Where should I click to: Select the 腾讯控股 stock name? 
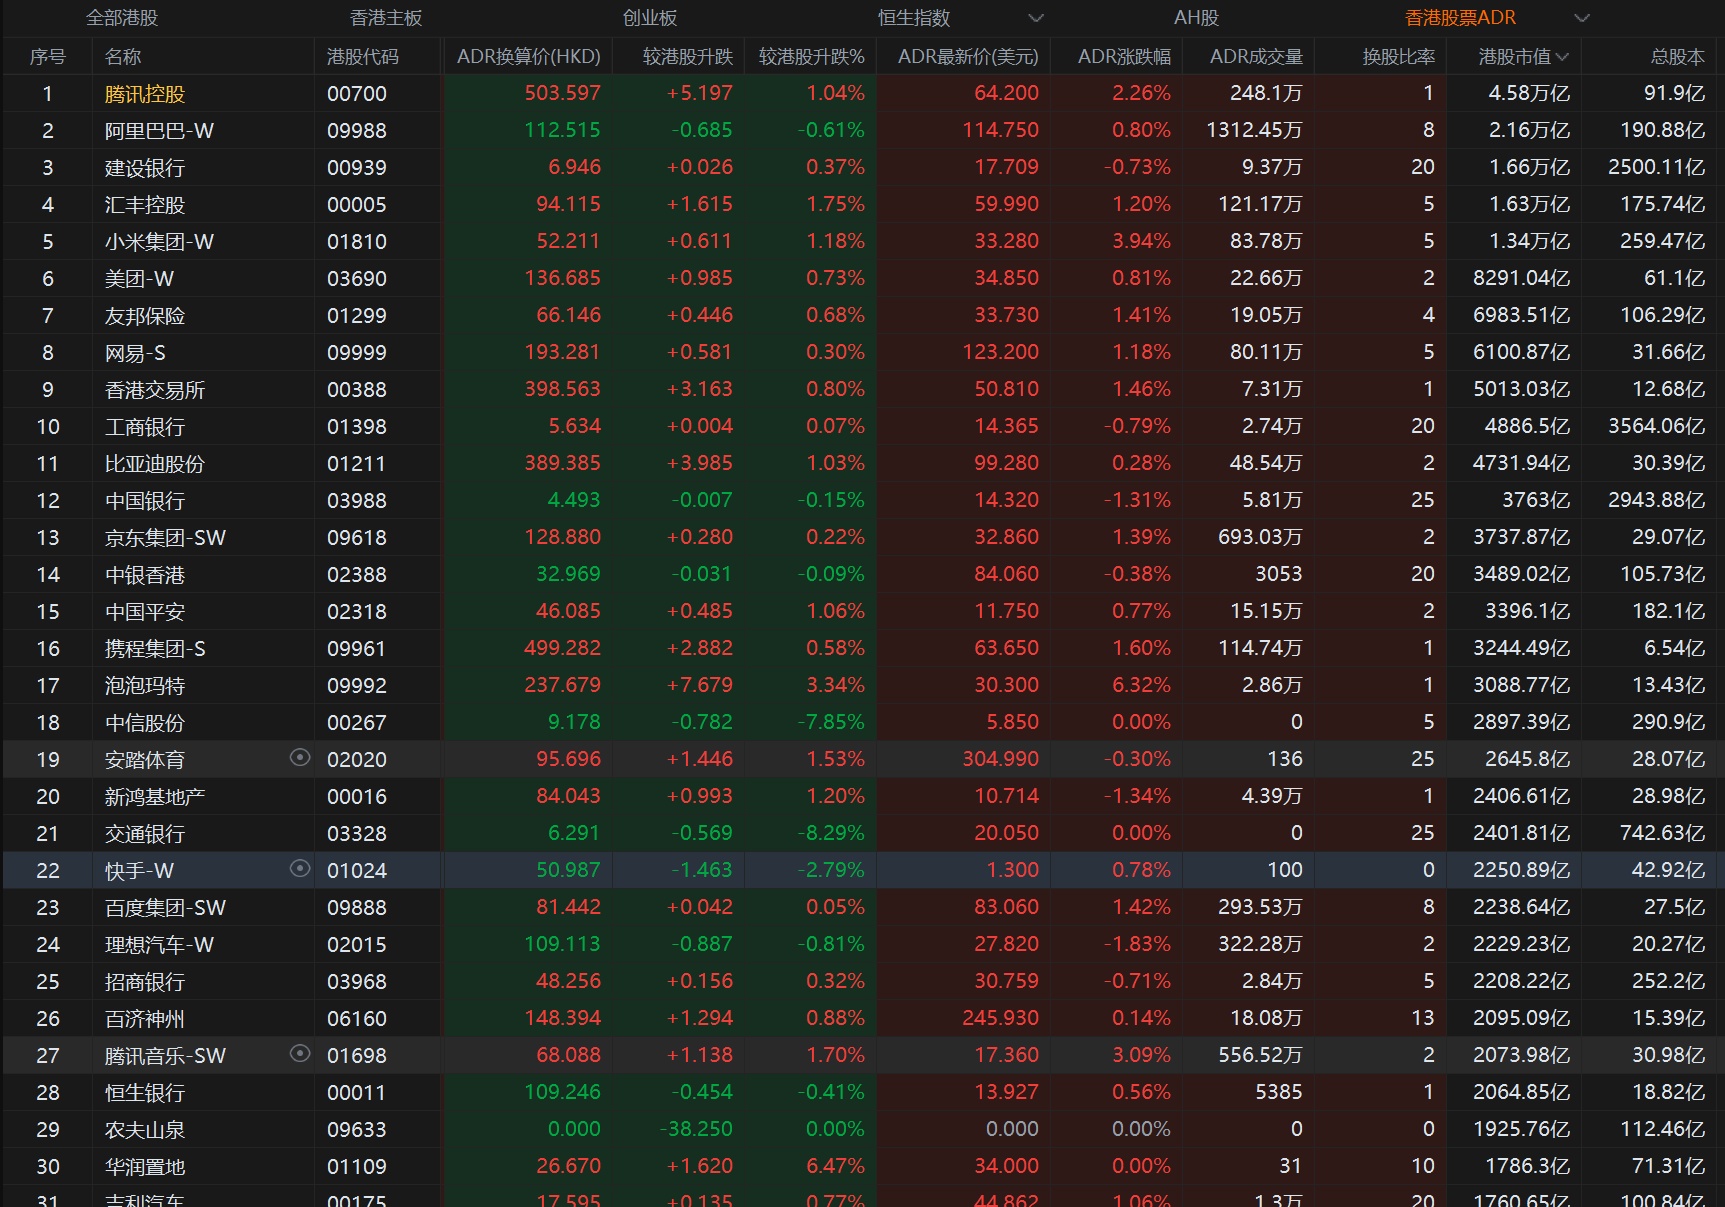pyautogui.click(x=145, y=94)
